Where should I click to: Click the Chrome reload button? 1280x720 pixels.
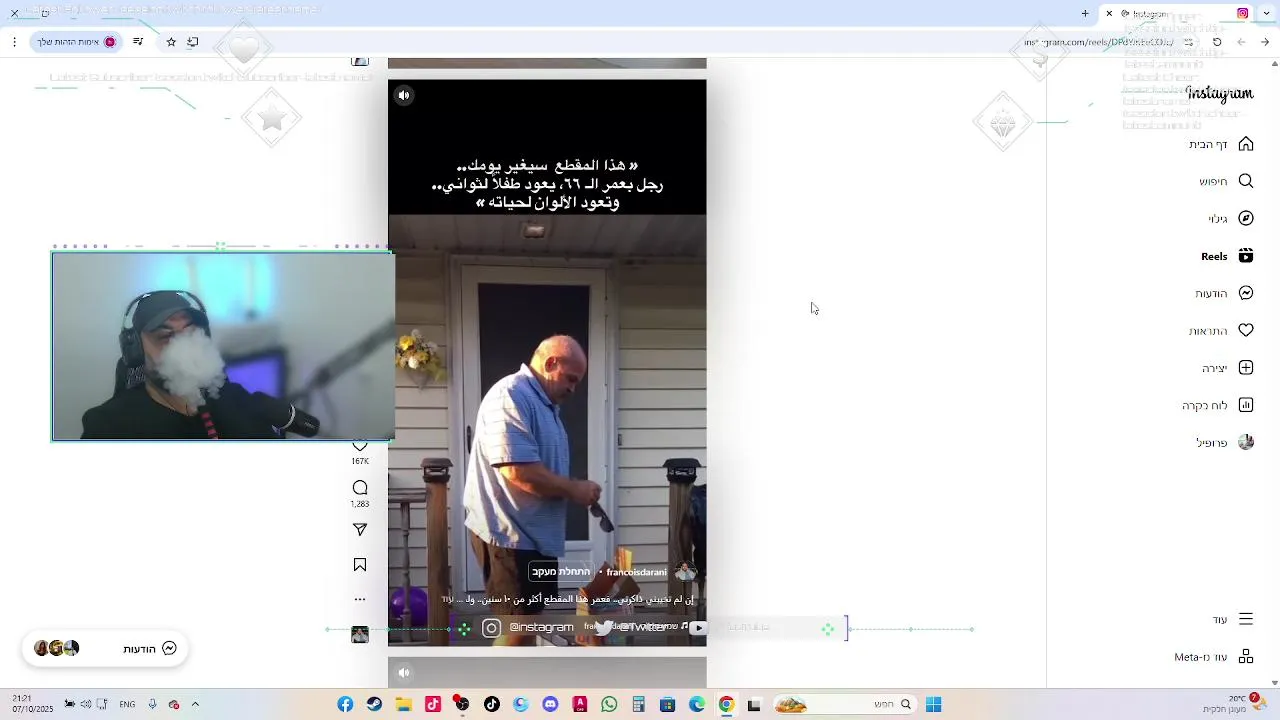point(1217,42)
